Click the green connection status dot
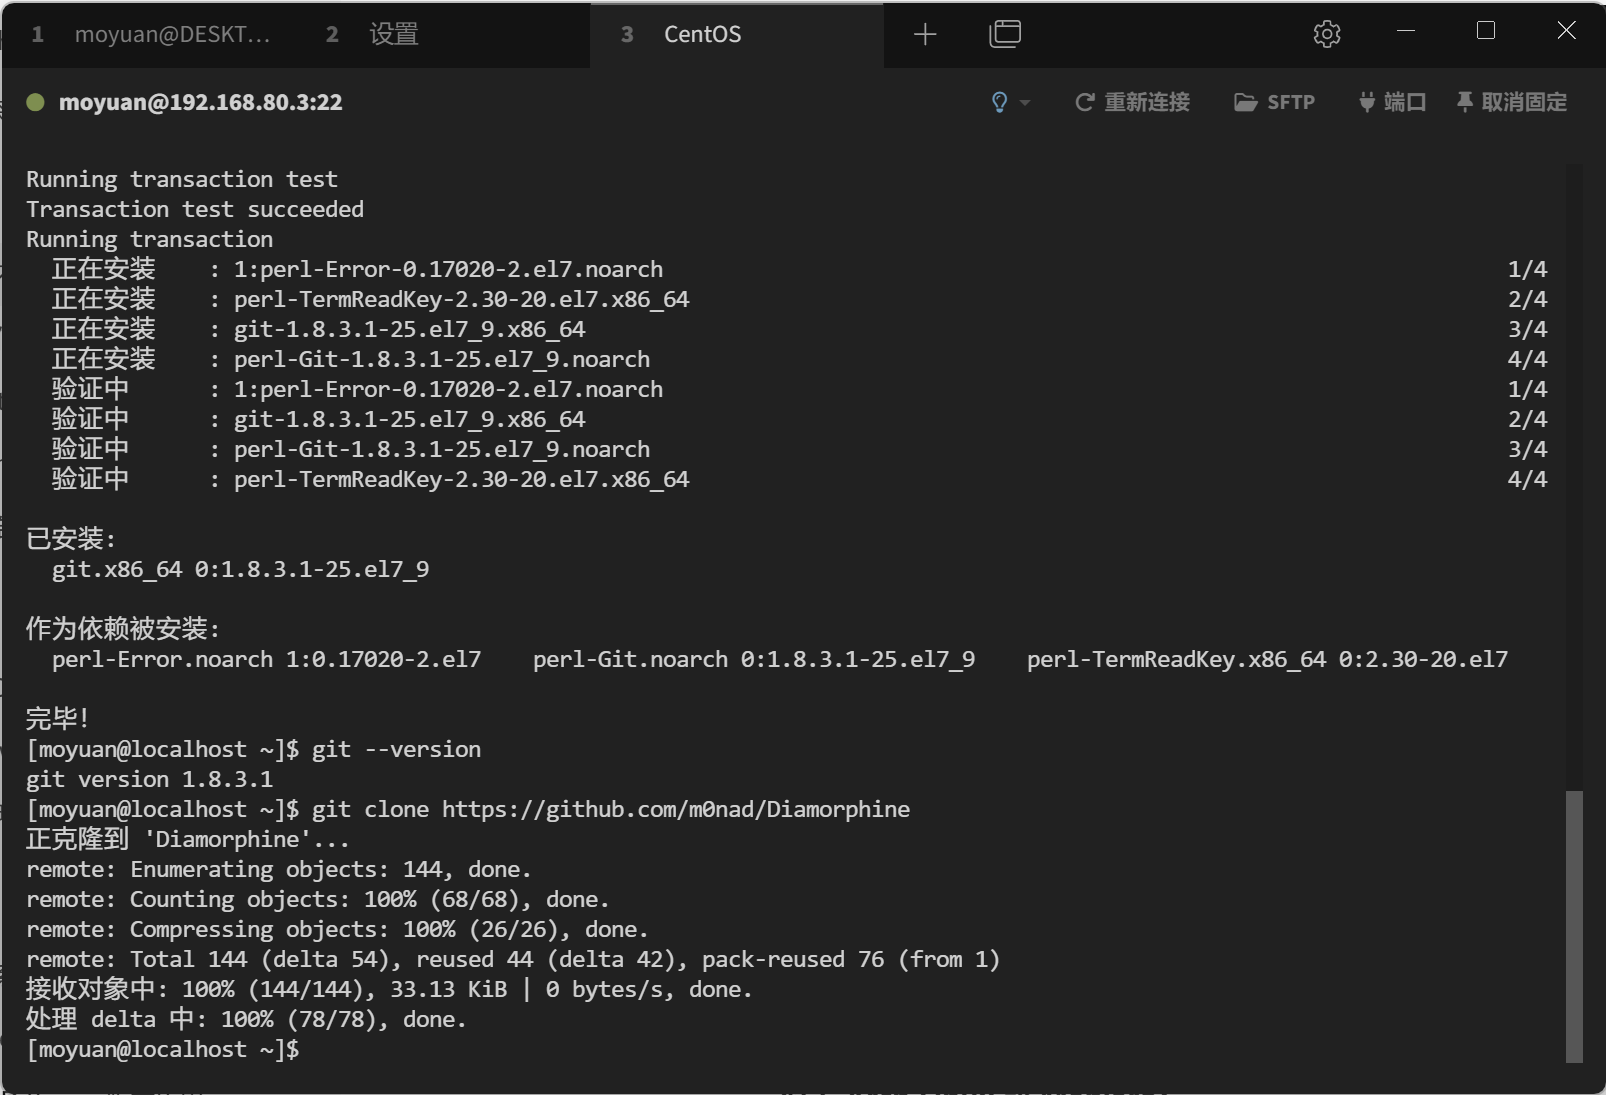The height and width of the screenshot is (1095, 1606). 36,102
